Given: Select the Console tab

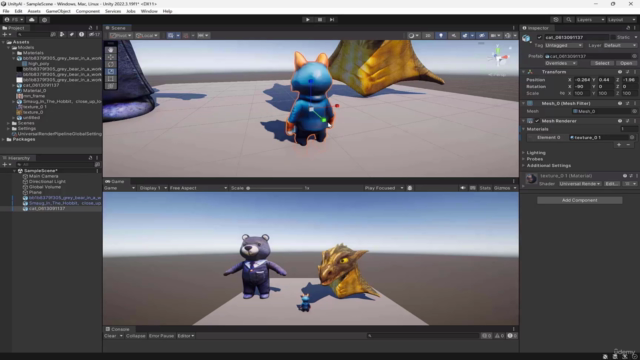Looking at the screenshot, I should click(x=118, y=329).
